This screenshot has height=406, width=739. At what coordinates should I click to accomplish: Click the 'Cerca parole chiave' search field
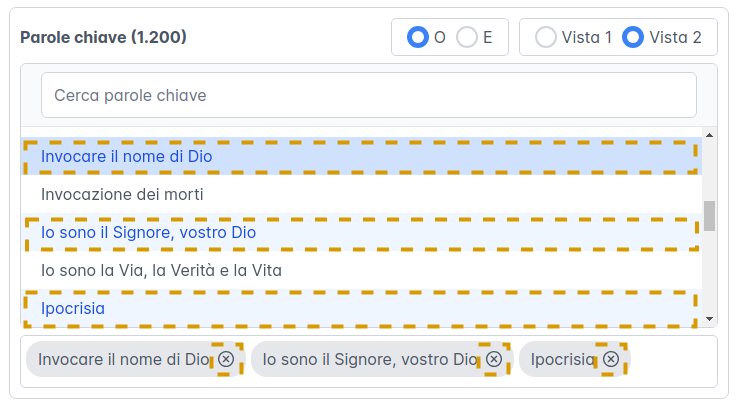pos(368,95)
